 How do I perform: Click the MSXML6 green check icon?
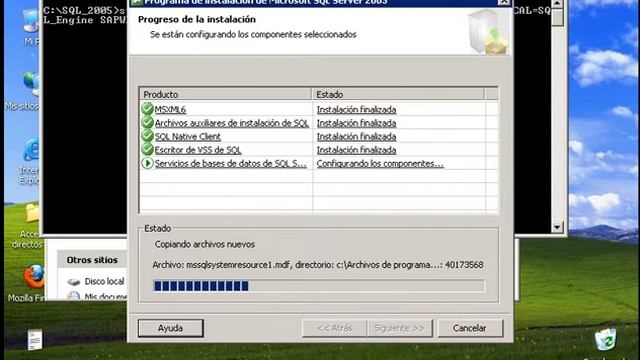click(x=147, y=109)
